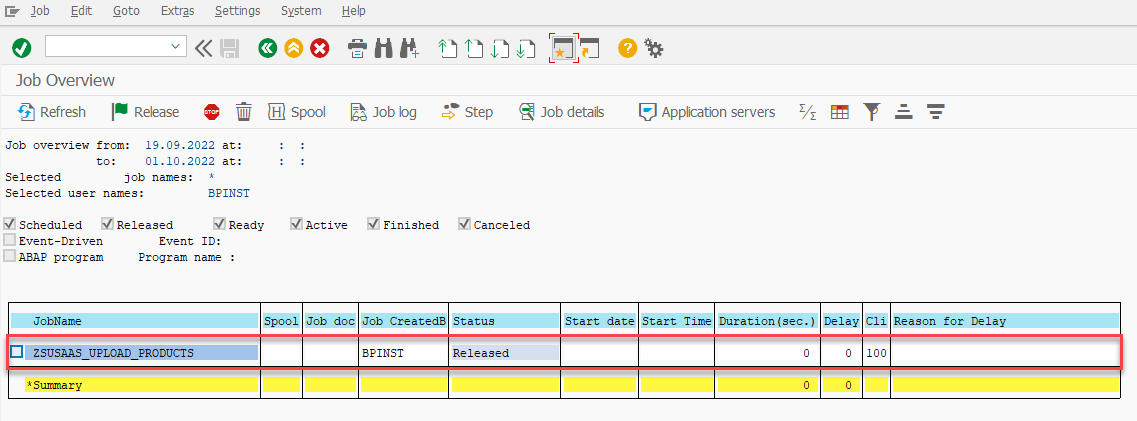1137x421 pixels.
Task: Click the Job log button
Action: (383, 112)
